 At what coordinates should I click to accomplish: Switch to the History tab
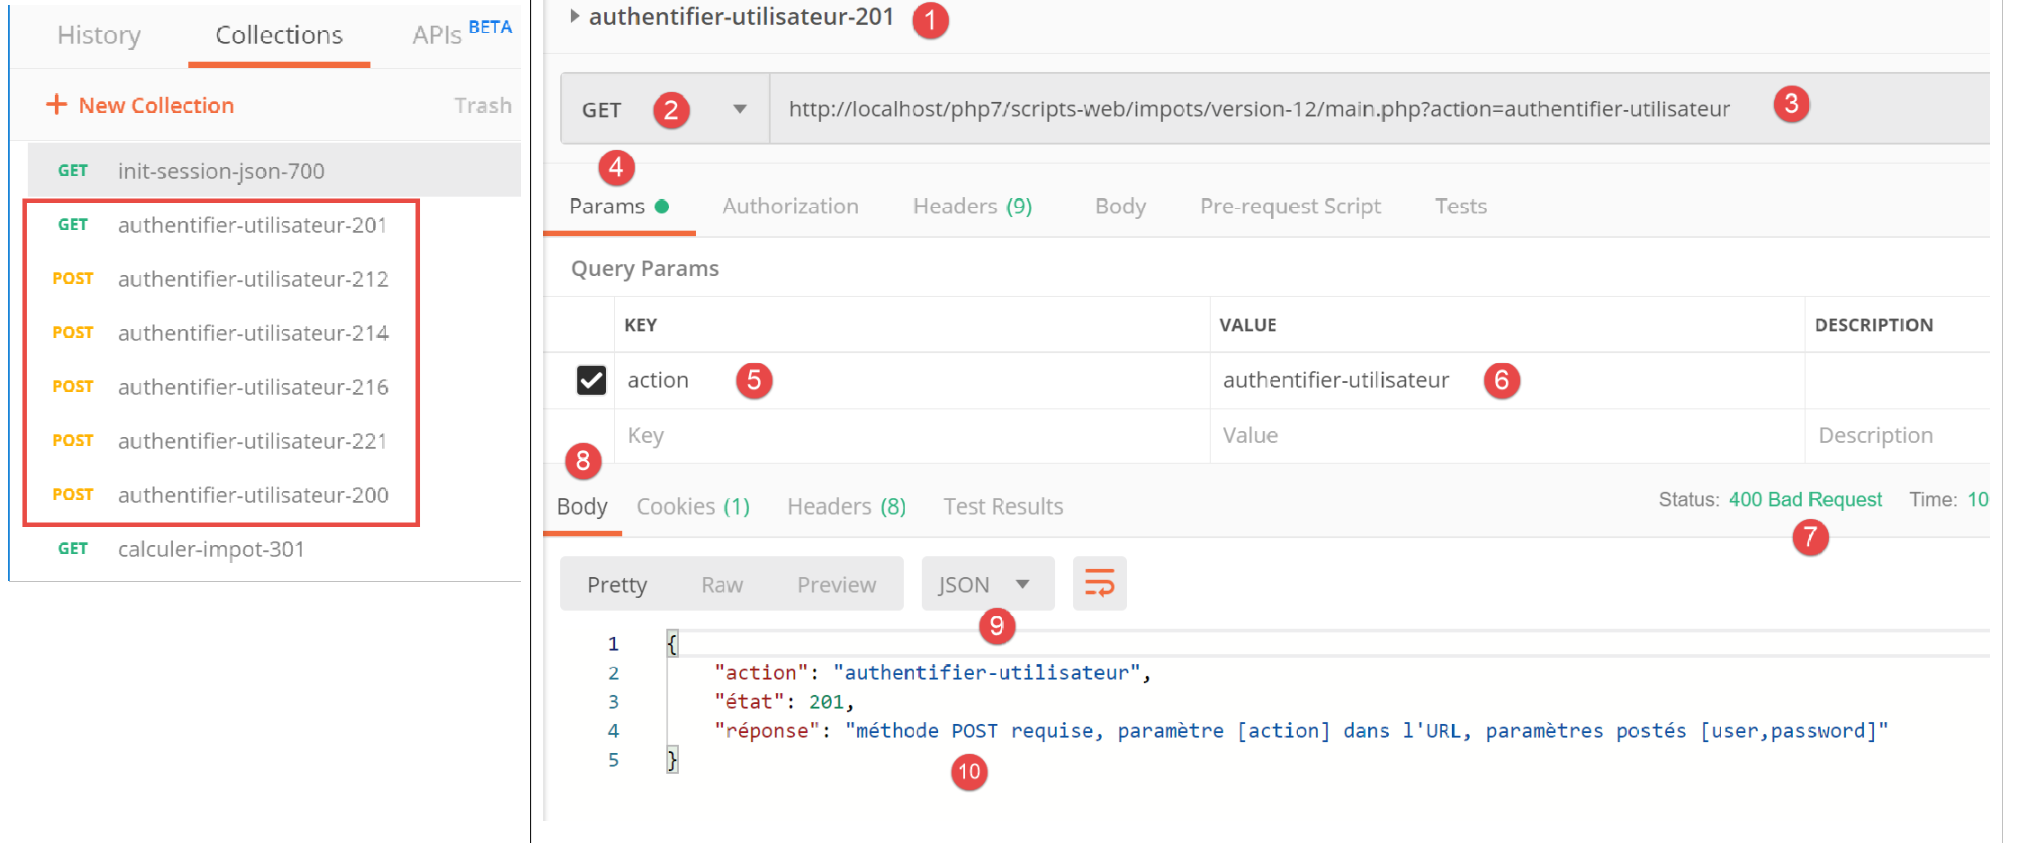pyautogui.click(x=99, y=35)
